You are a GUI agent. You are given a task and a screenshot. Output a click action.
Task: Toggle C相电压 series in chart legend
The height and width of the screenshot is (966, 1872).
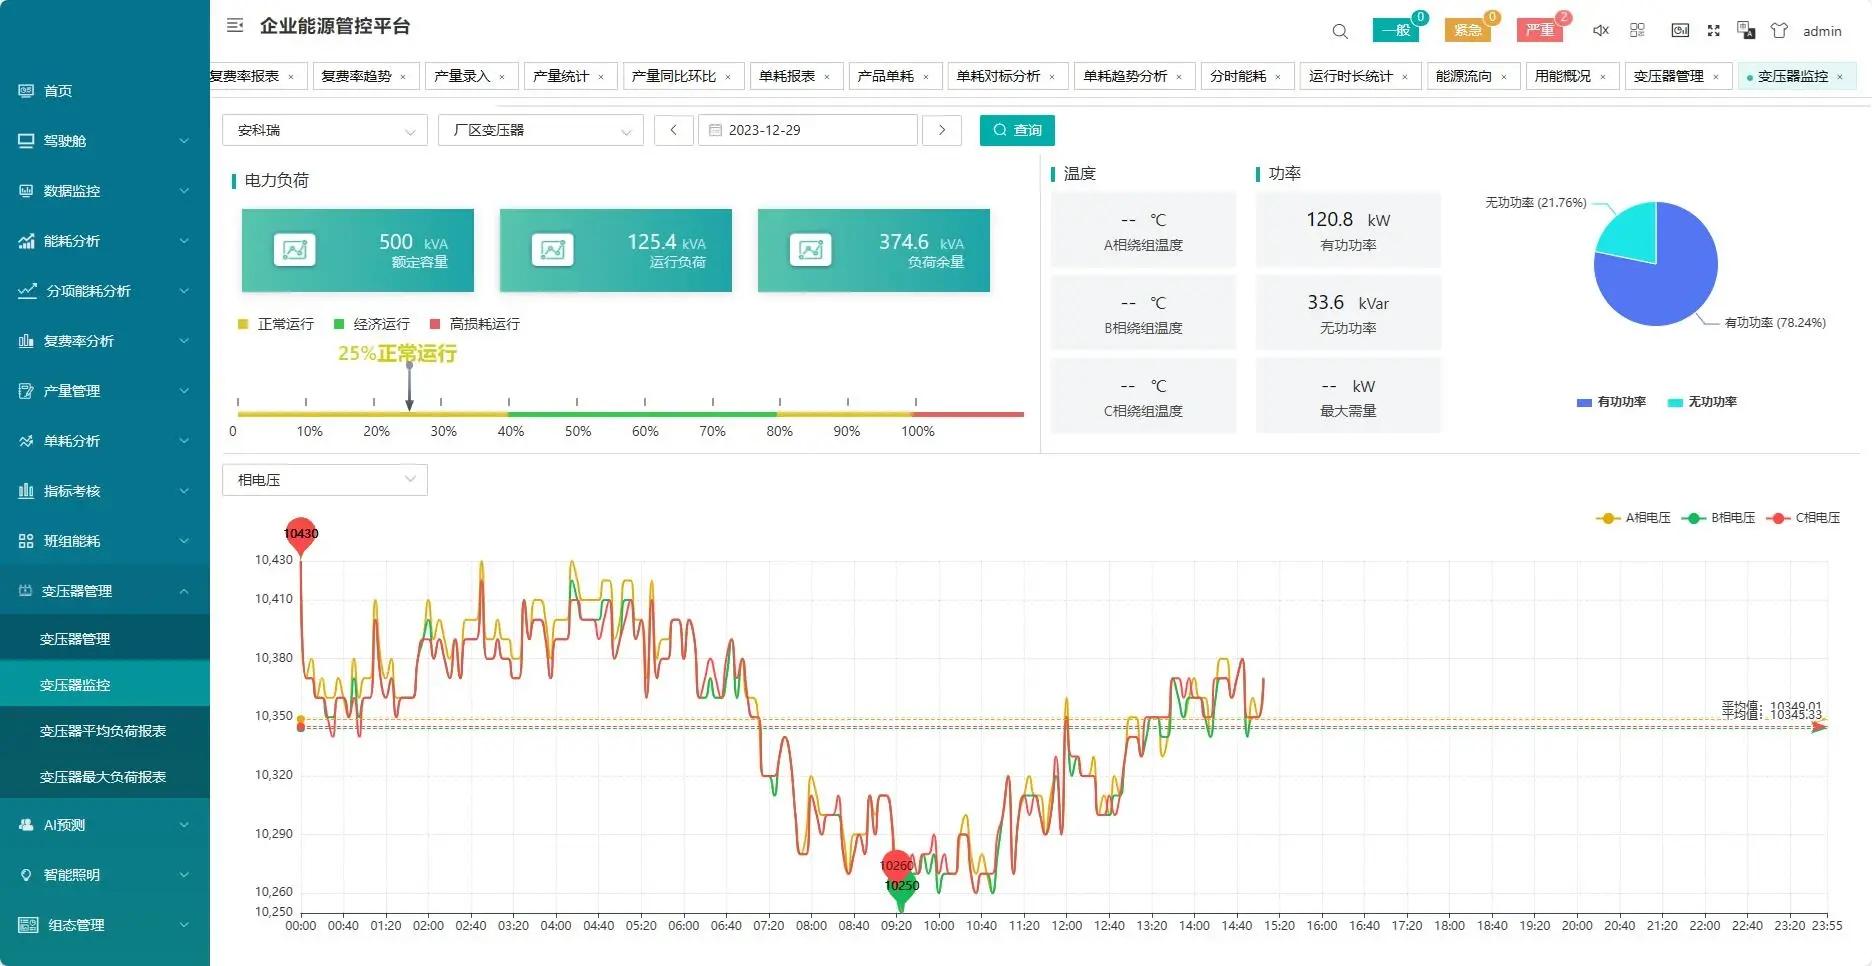1803,518
